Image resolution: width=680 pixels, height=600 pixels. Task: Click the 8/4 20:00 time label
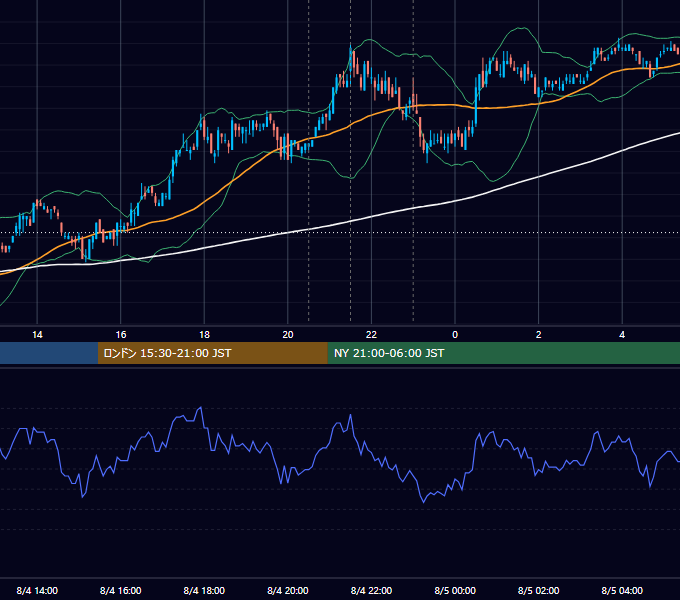tap(288, 591)
